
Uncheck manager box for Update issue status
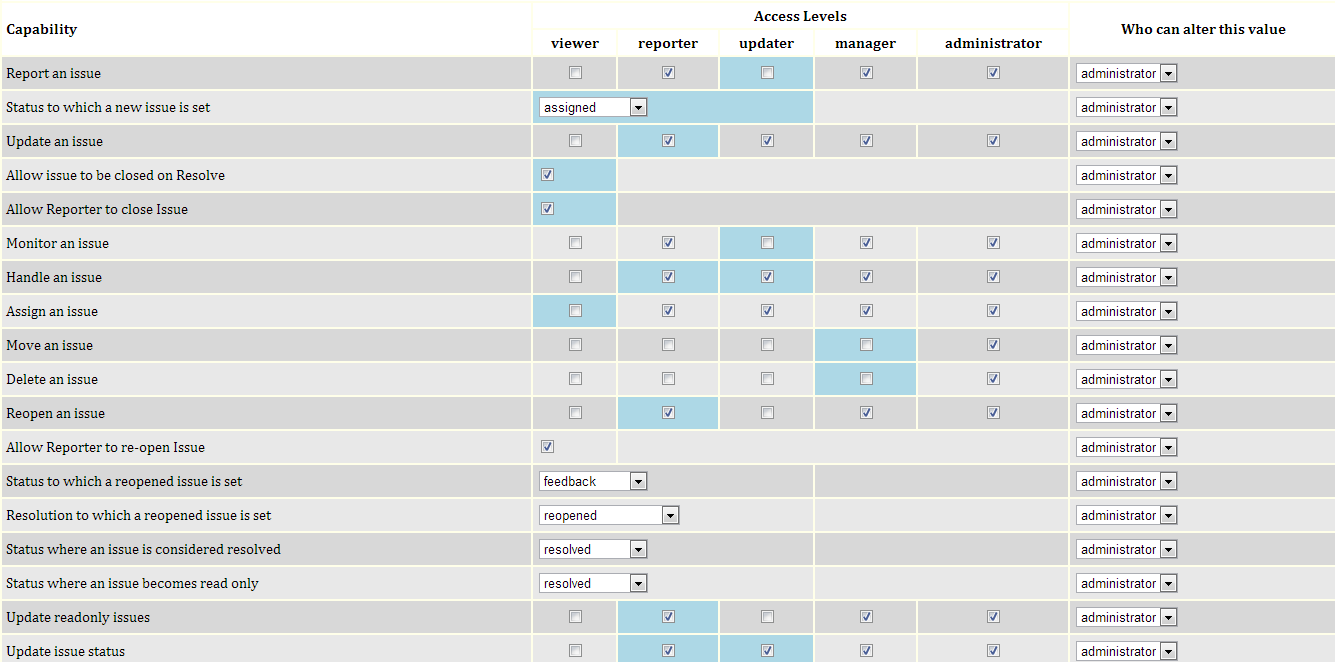(x=866, y=651)
